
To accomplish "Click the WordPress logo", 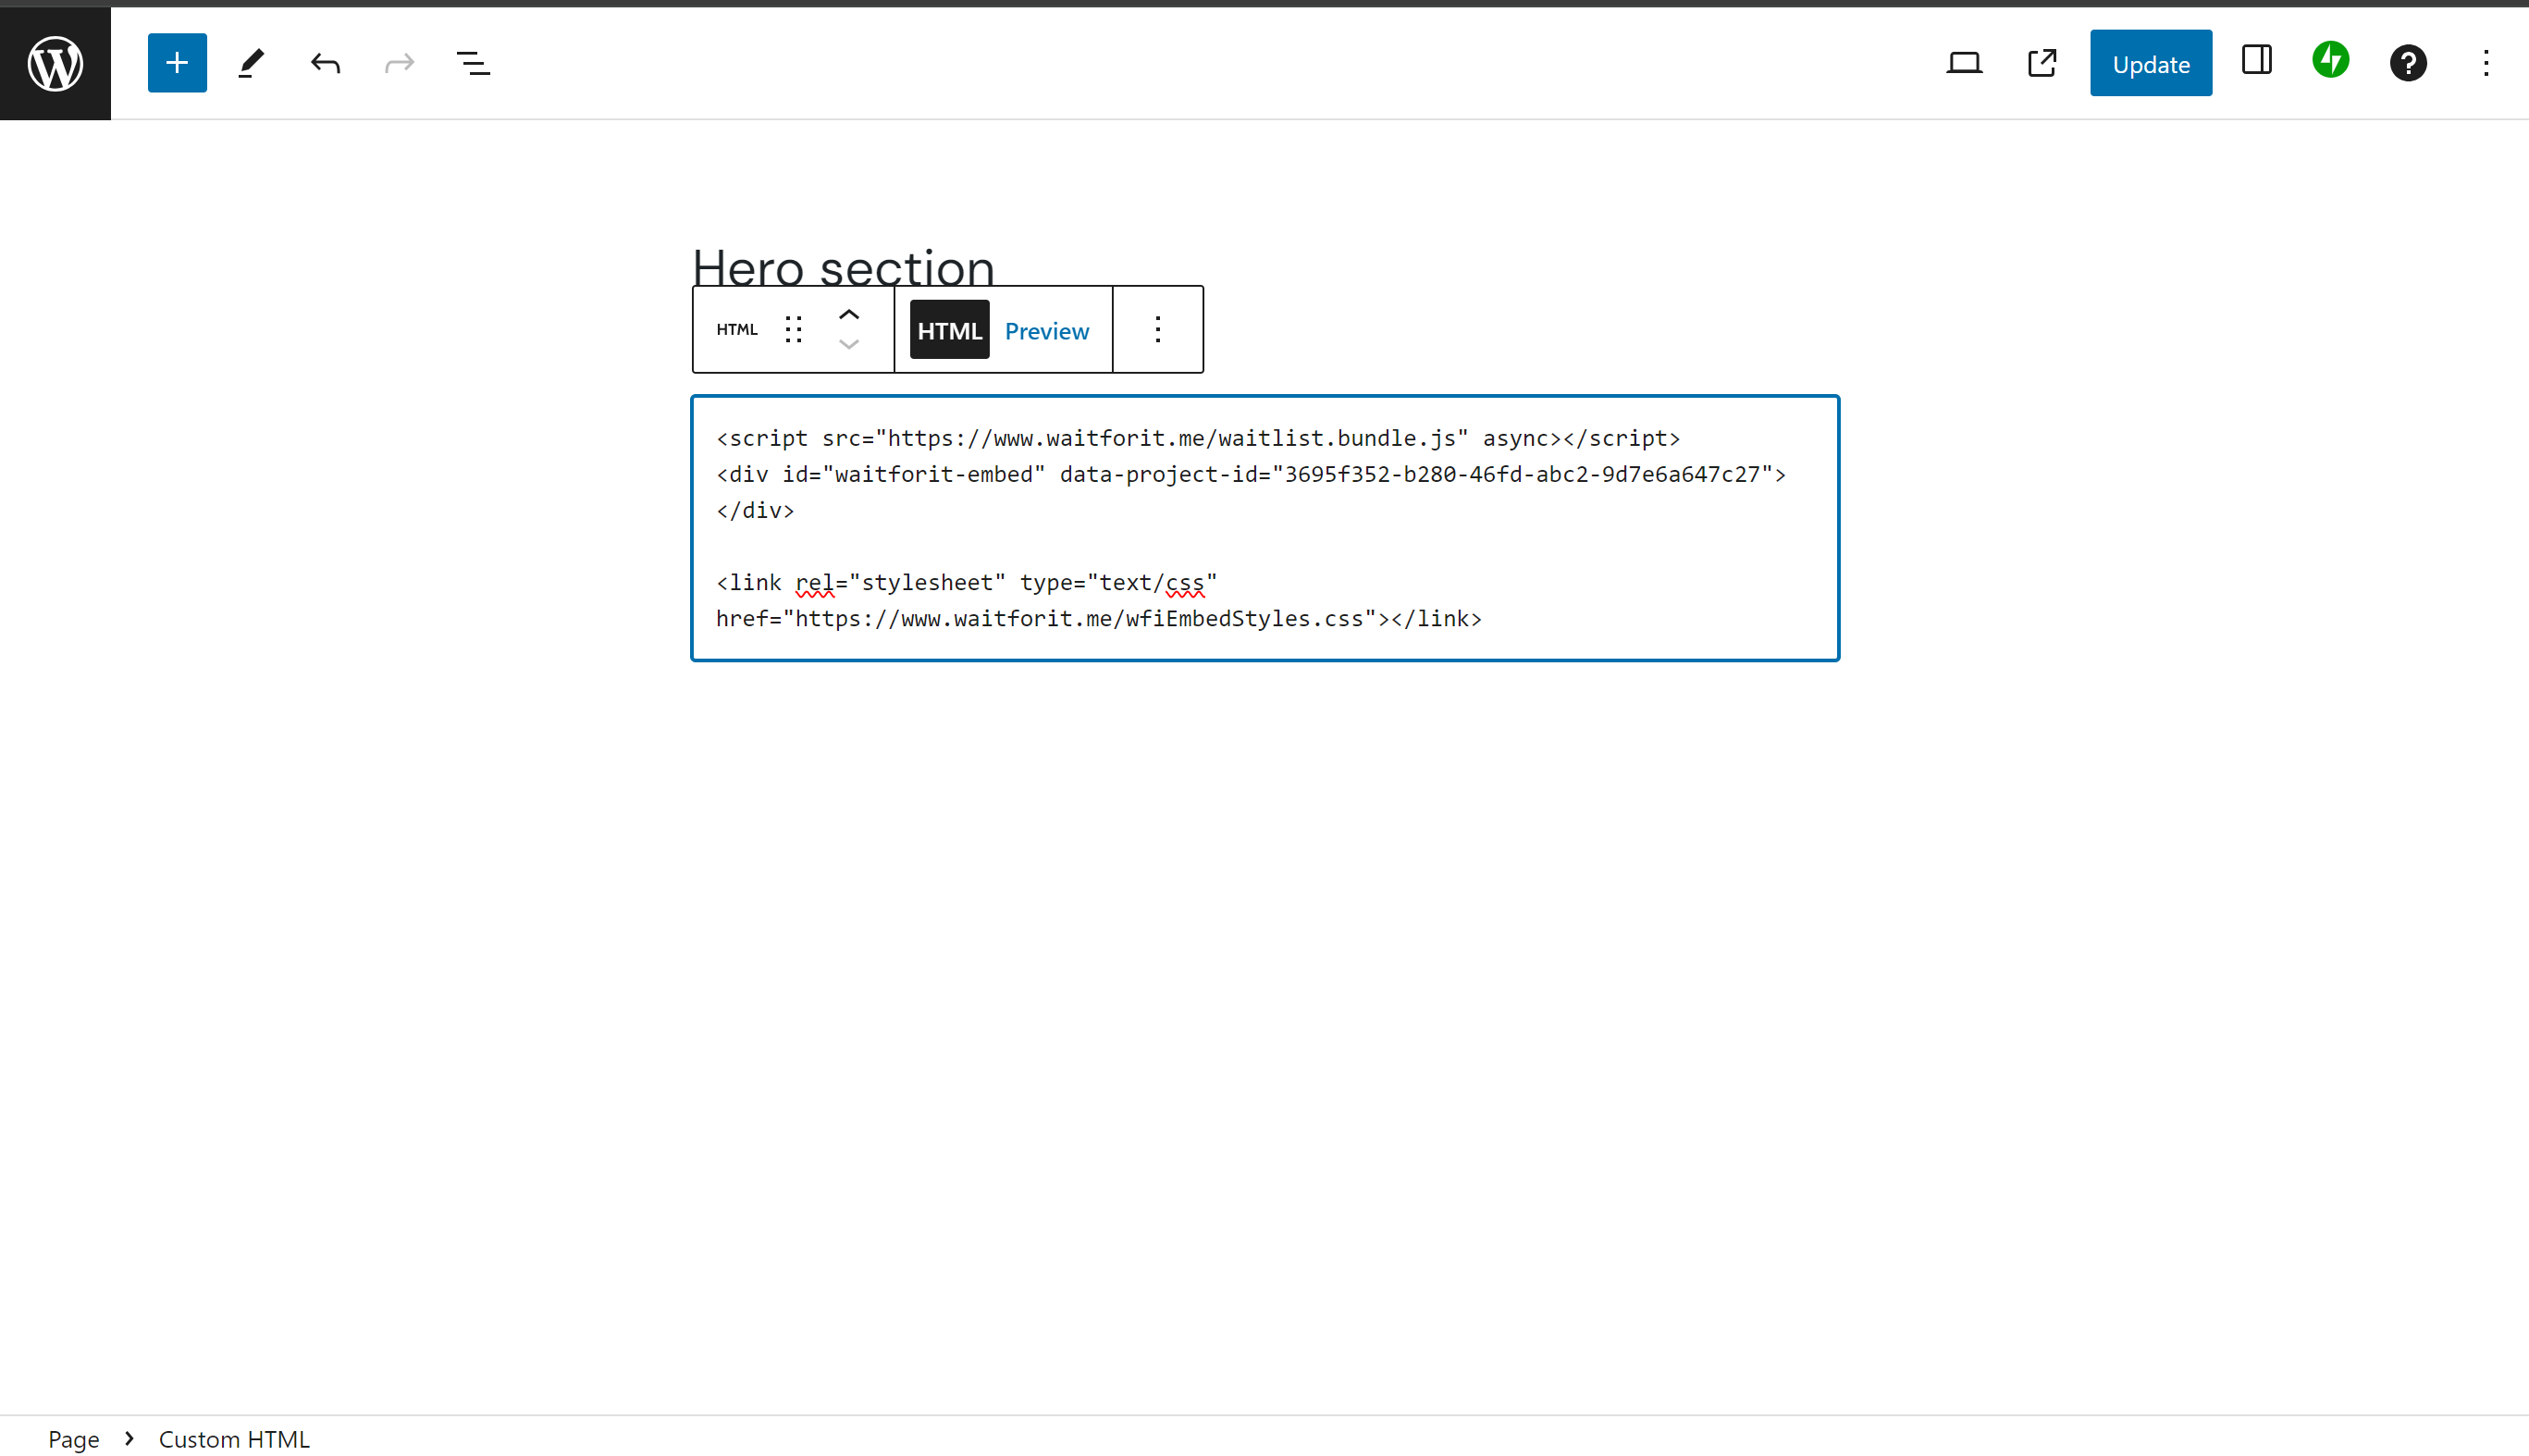I will pyautogui.click(x=55, y=62).
